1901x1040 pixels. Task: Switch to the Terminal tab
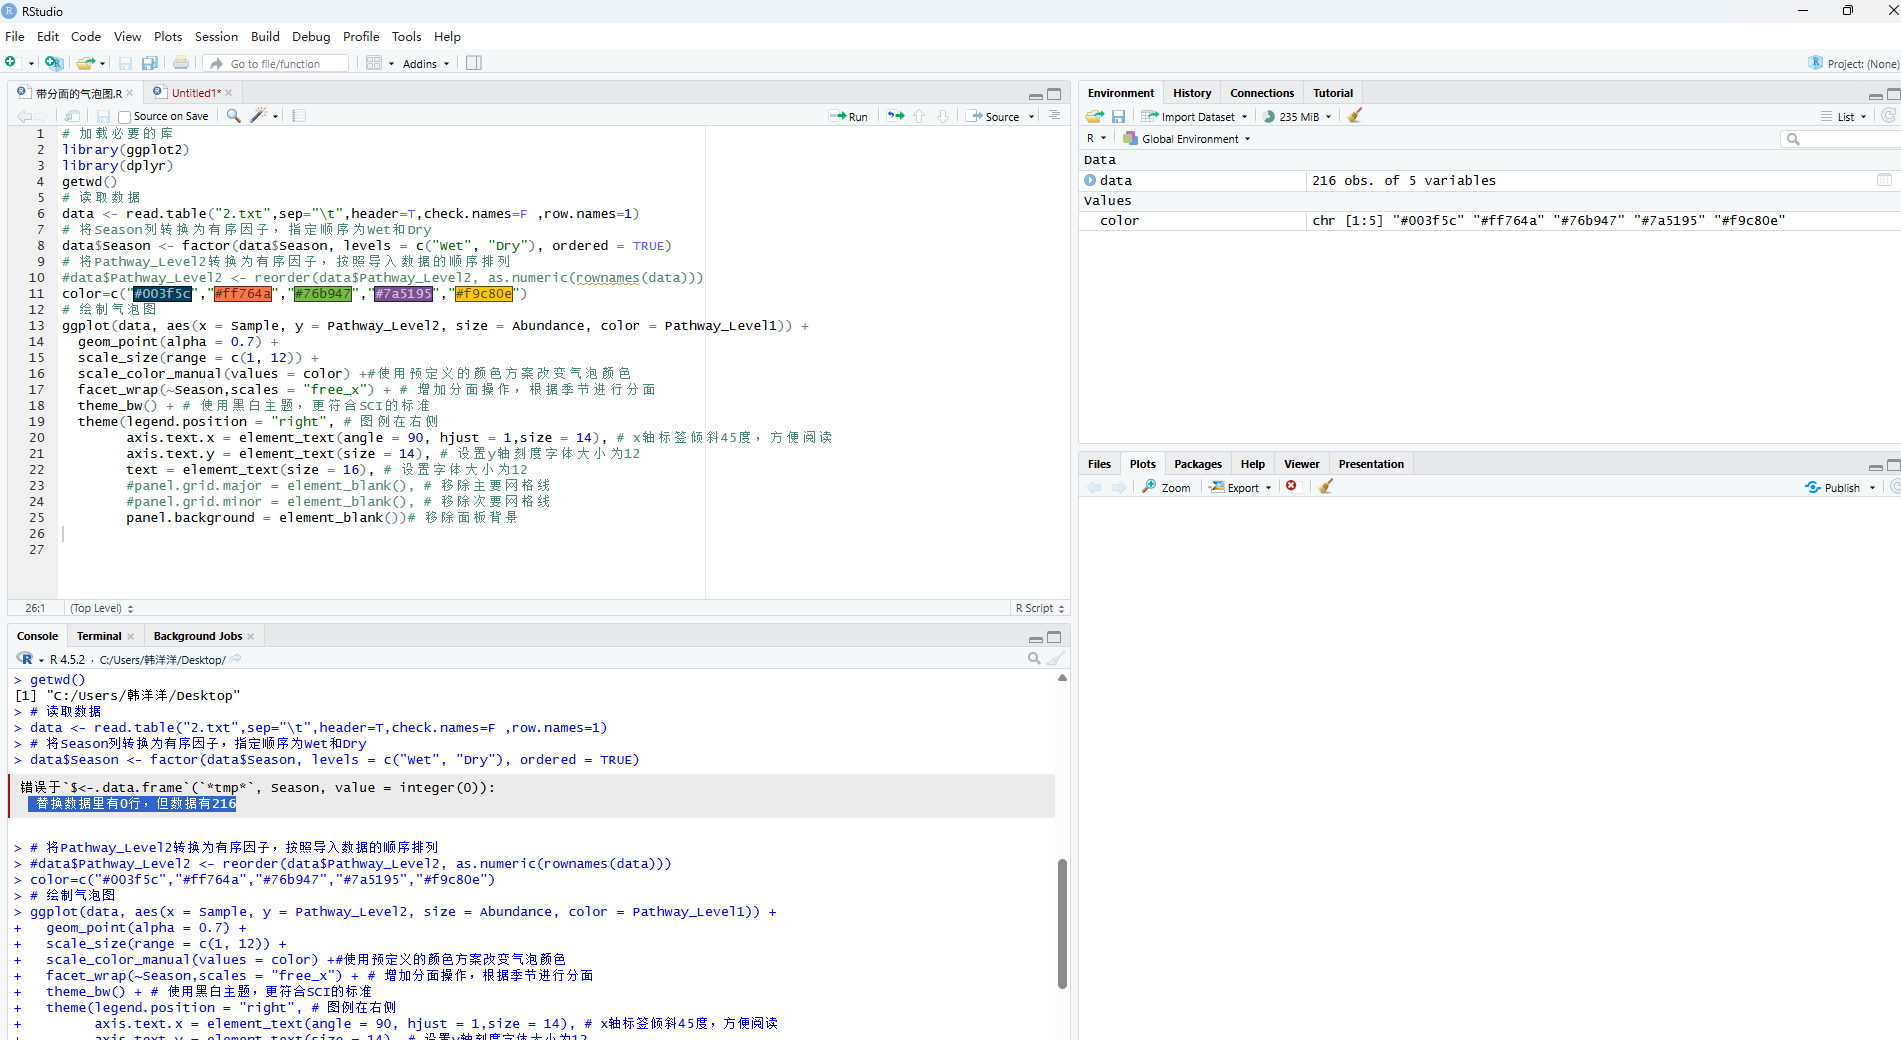(x=99, y=636)
